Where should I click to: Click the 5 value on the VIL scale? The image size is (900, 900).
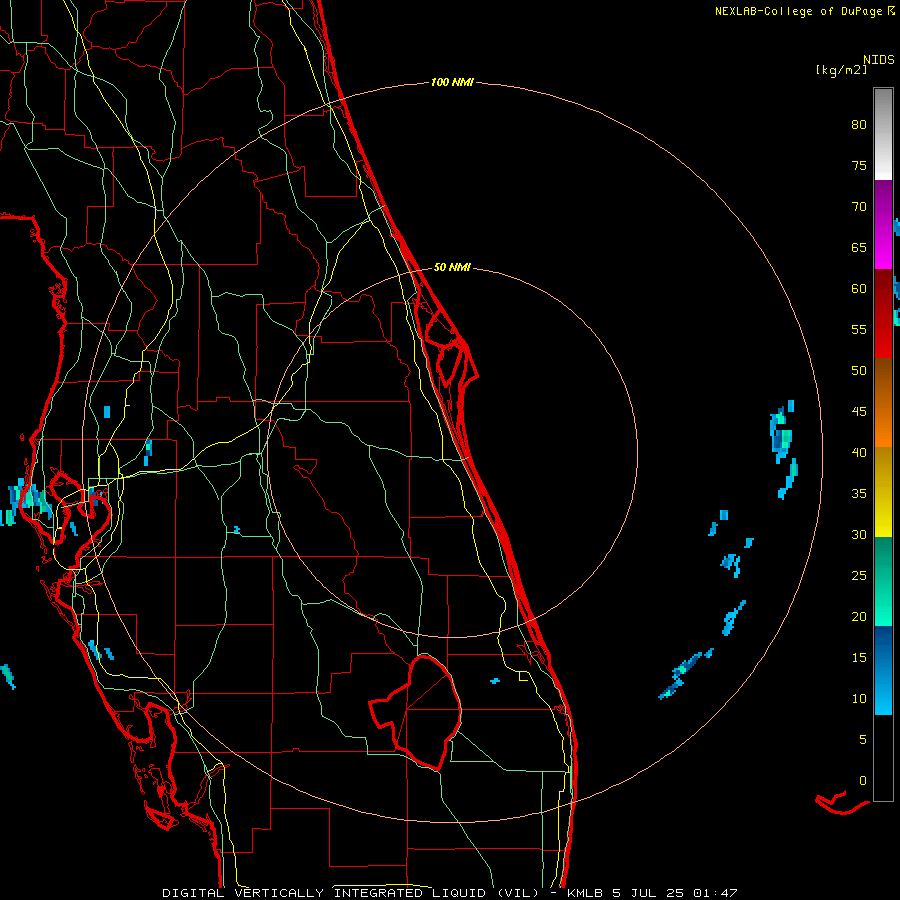point(863,739)
